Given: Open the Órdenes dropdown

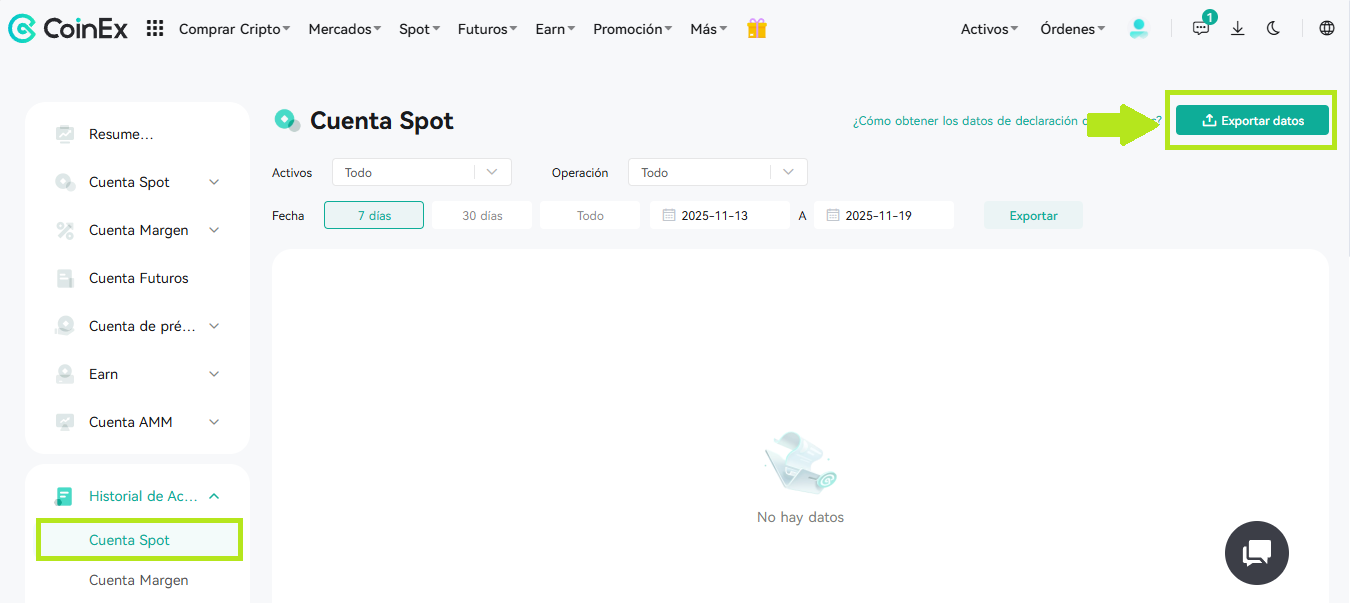Looking at the screenshot, I should pyautogui.click(x=1073, y=29).
